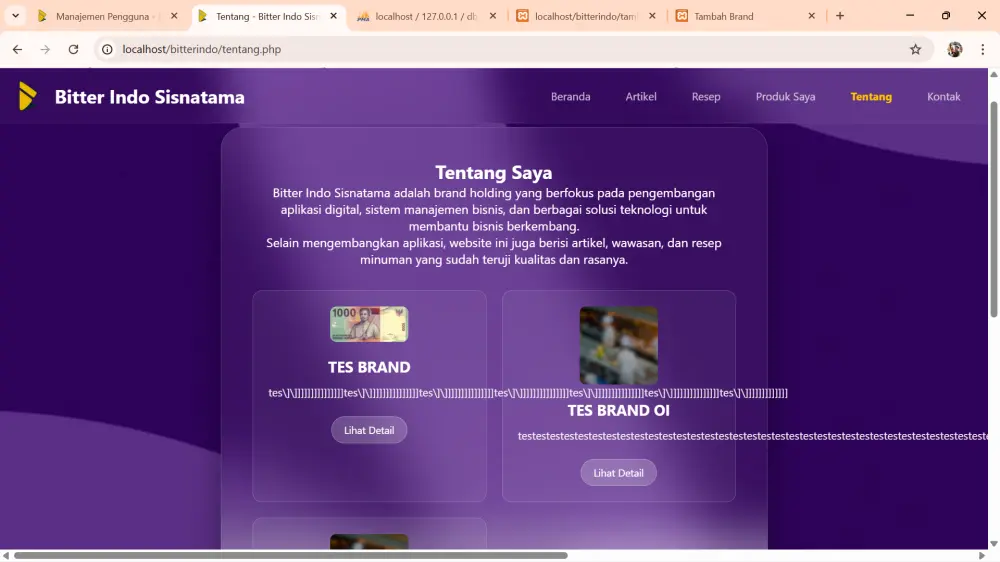1000x562 pixels.
Task: Open the Beranda navigation link
Action: [570, 97]
